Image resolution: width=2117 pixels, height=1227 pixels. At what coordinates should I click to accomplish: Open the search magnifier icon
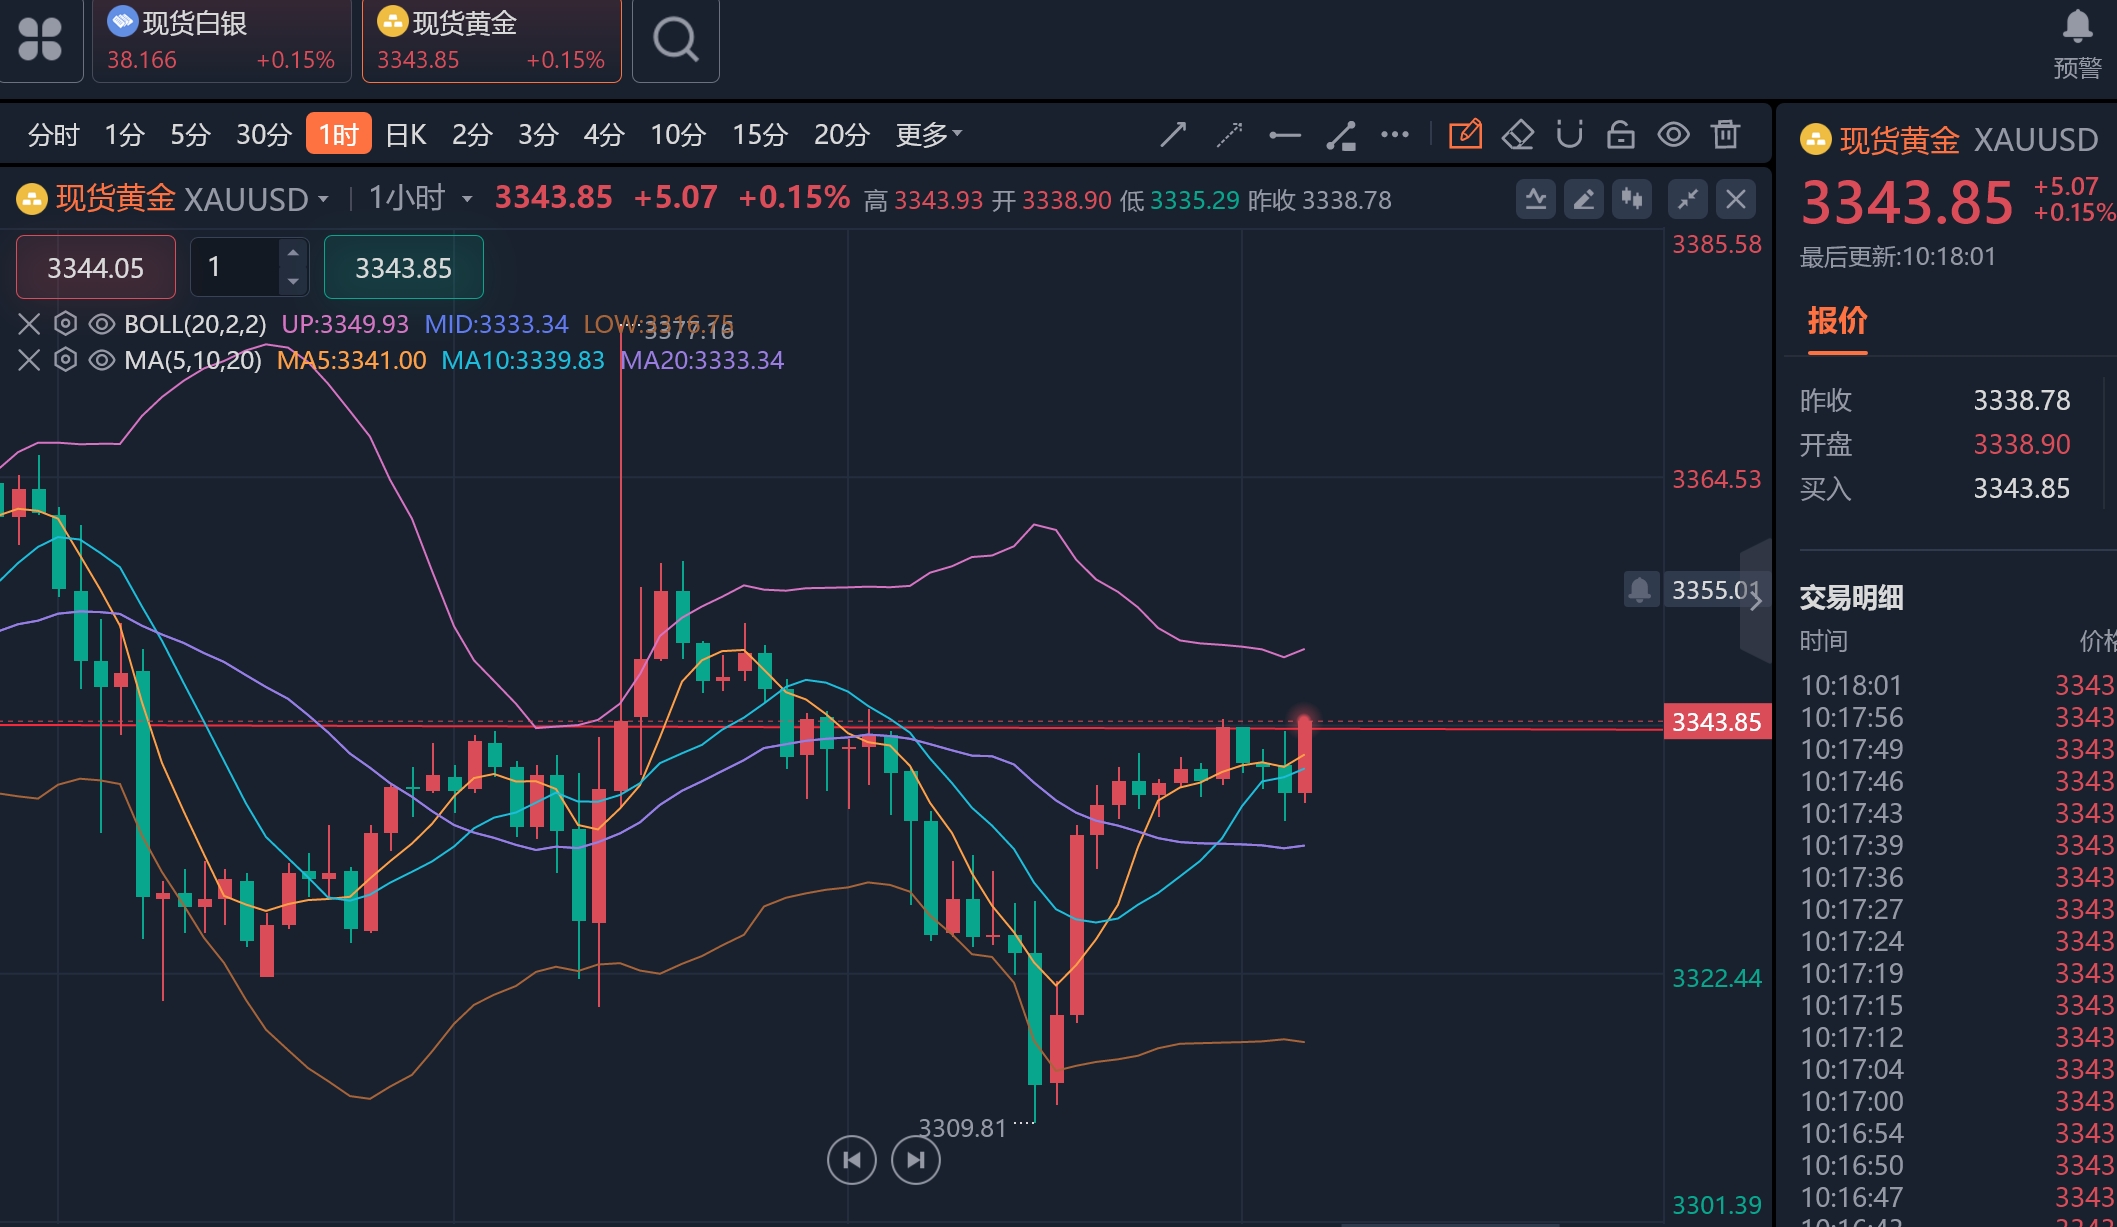pos(676,40)
